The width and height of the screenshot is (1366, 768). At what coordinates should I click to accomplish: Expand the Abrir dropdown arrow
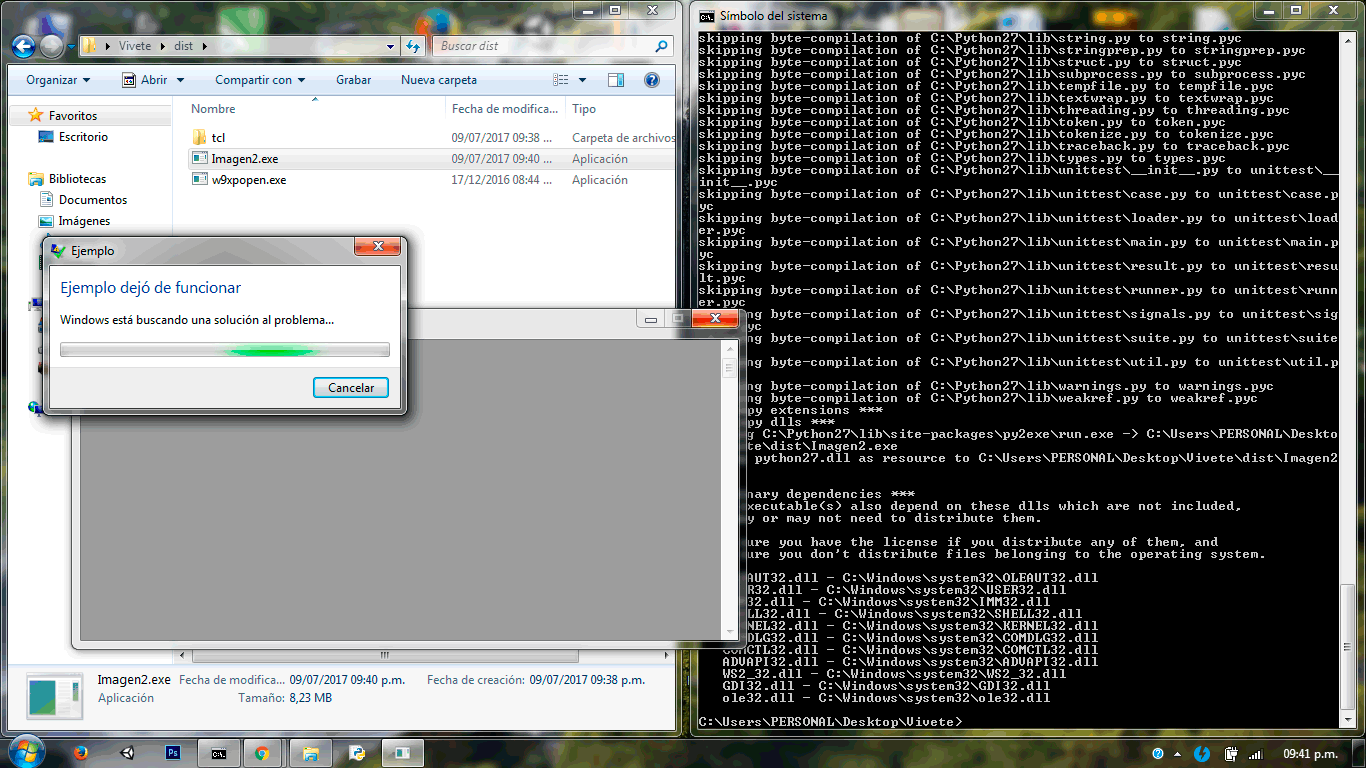pos(180,80)
